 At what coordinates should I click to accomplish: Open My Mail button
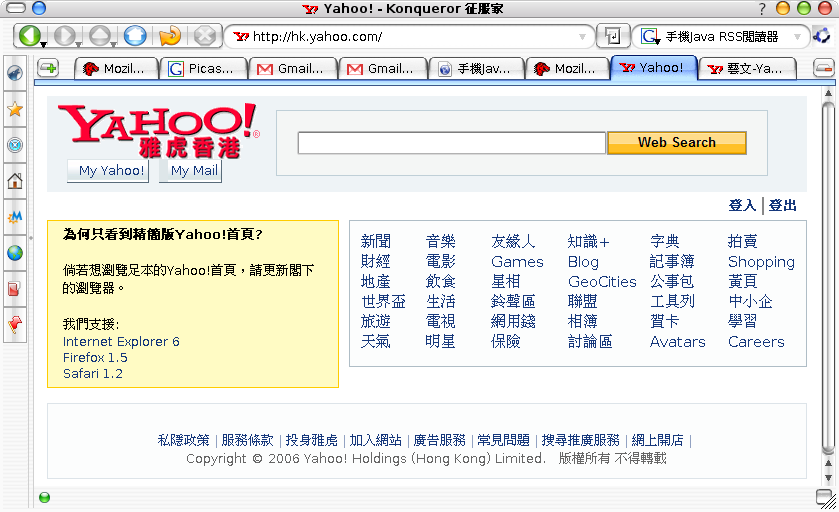[x=191, y=171]
